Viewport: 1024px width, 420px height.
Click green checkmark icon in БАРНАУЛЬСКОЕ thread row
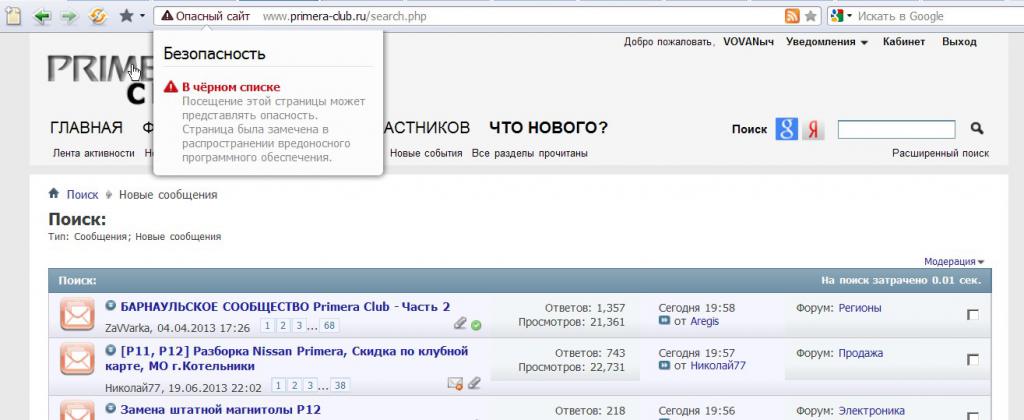point(476,325)
